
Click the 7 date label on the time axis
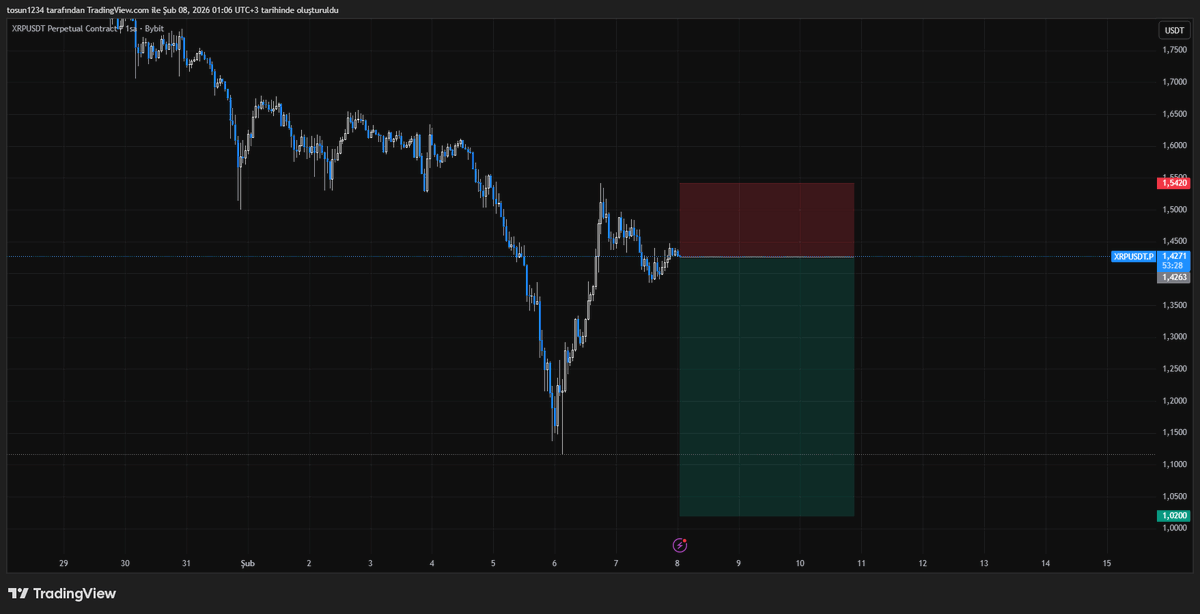tap(616, 564)
